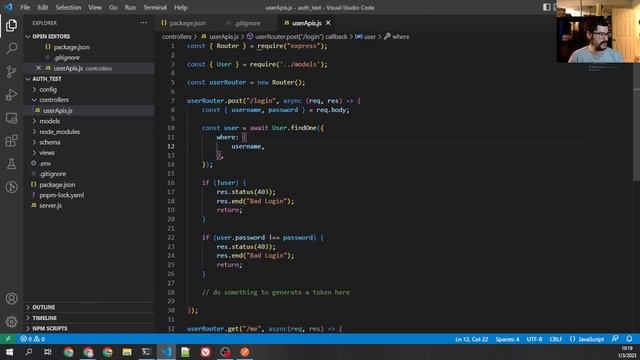Open the Manage gear settings icon
This screenshot has width=640, height=360.
(x=11, y=322)
